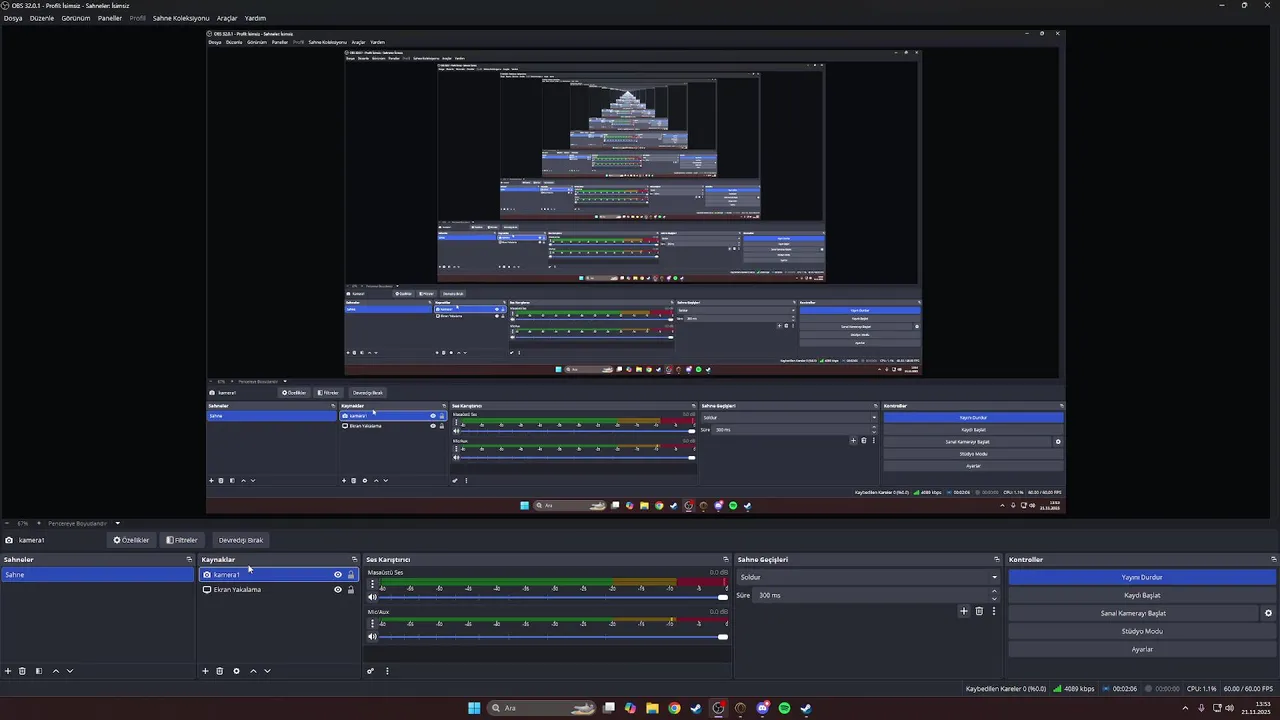Zoom in the preview with the plus icon
This screenshot has height=720, width=1280.
pyautogui.click(x=39, y=523)
